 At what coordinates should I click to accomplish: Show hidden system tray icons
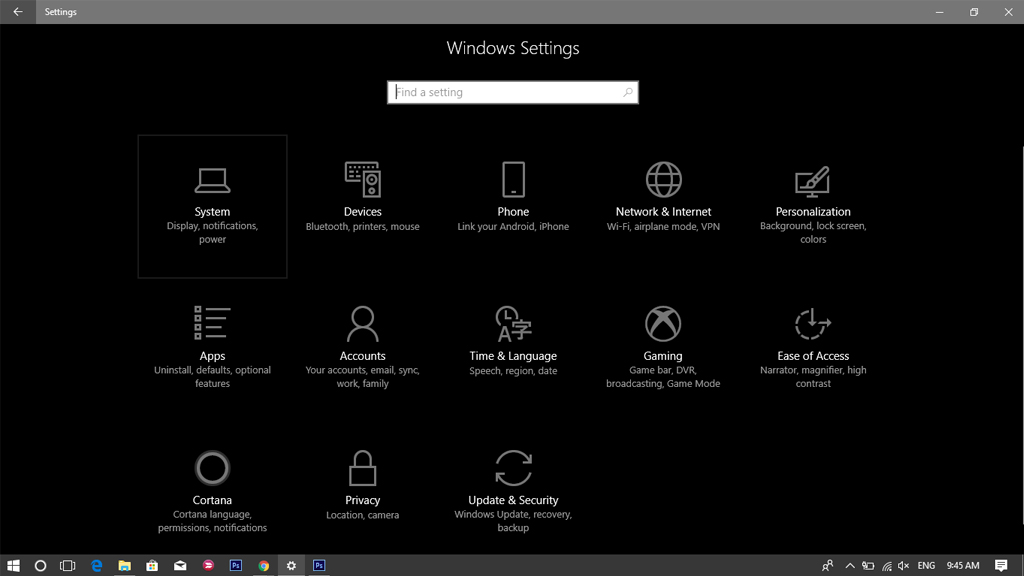[850, 566]
